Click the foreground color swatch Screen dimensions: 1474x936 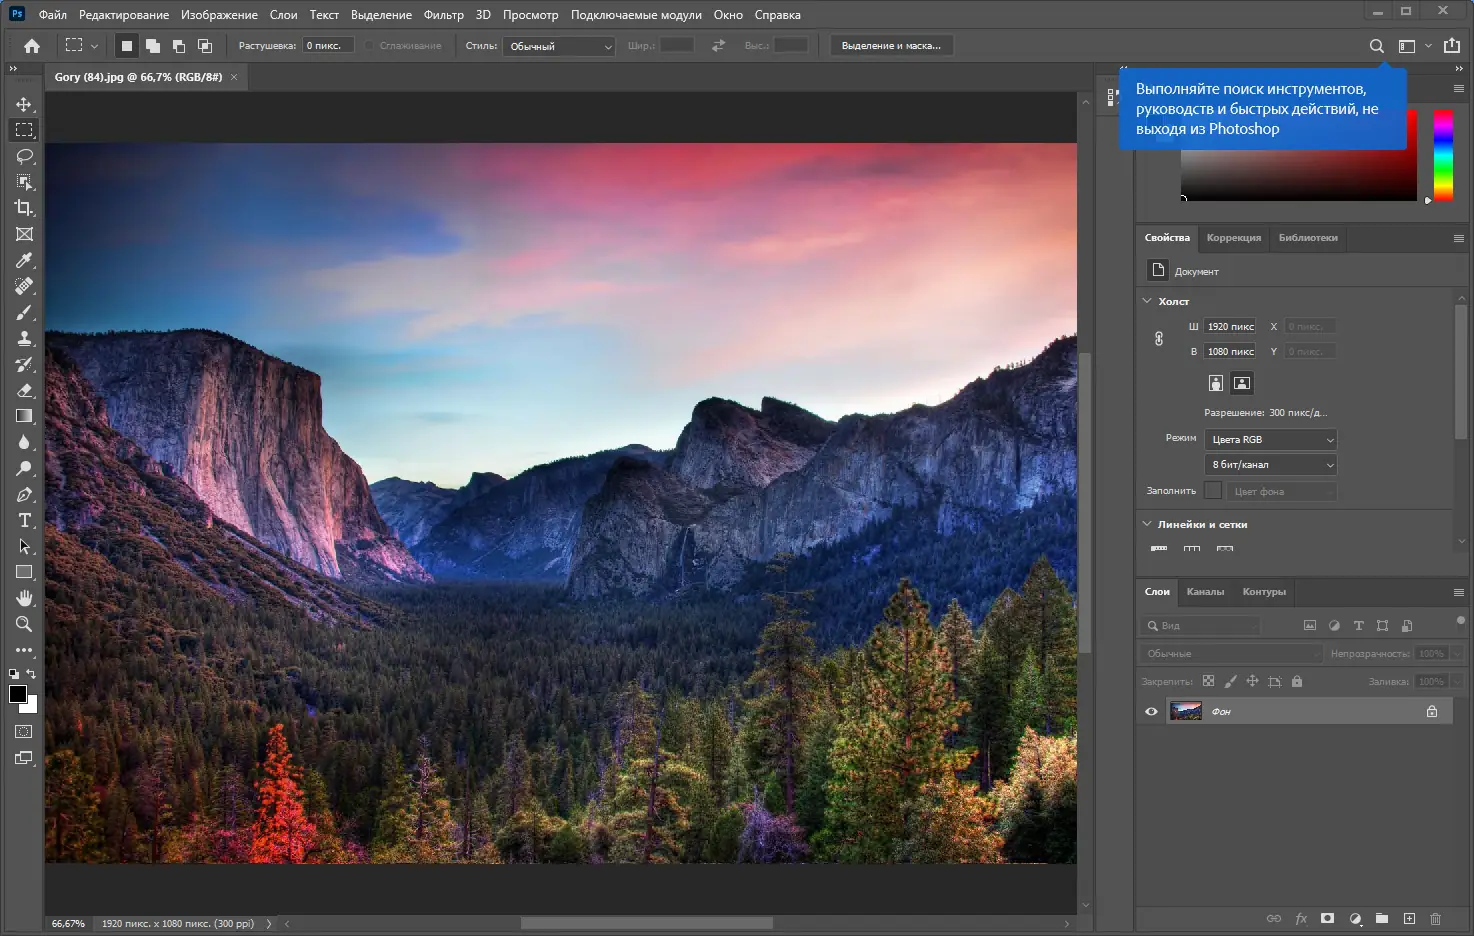17,694
